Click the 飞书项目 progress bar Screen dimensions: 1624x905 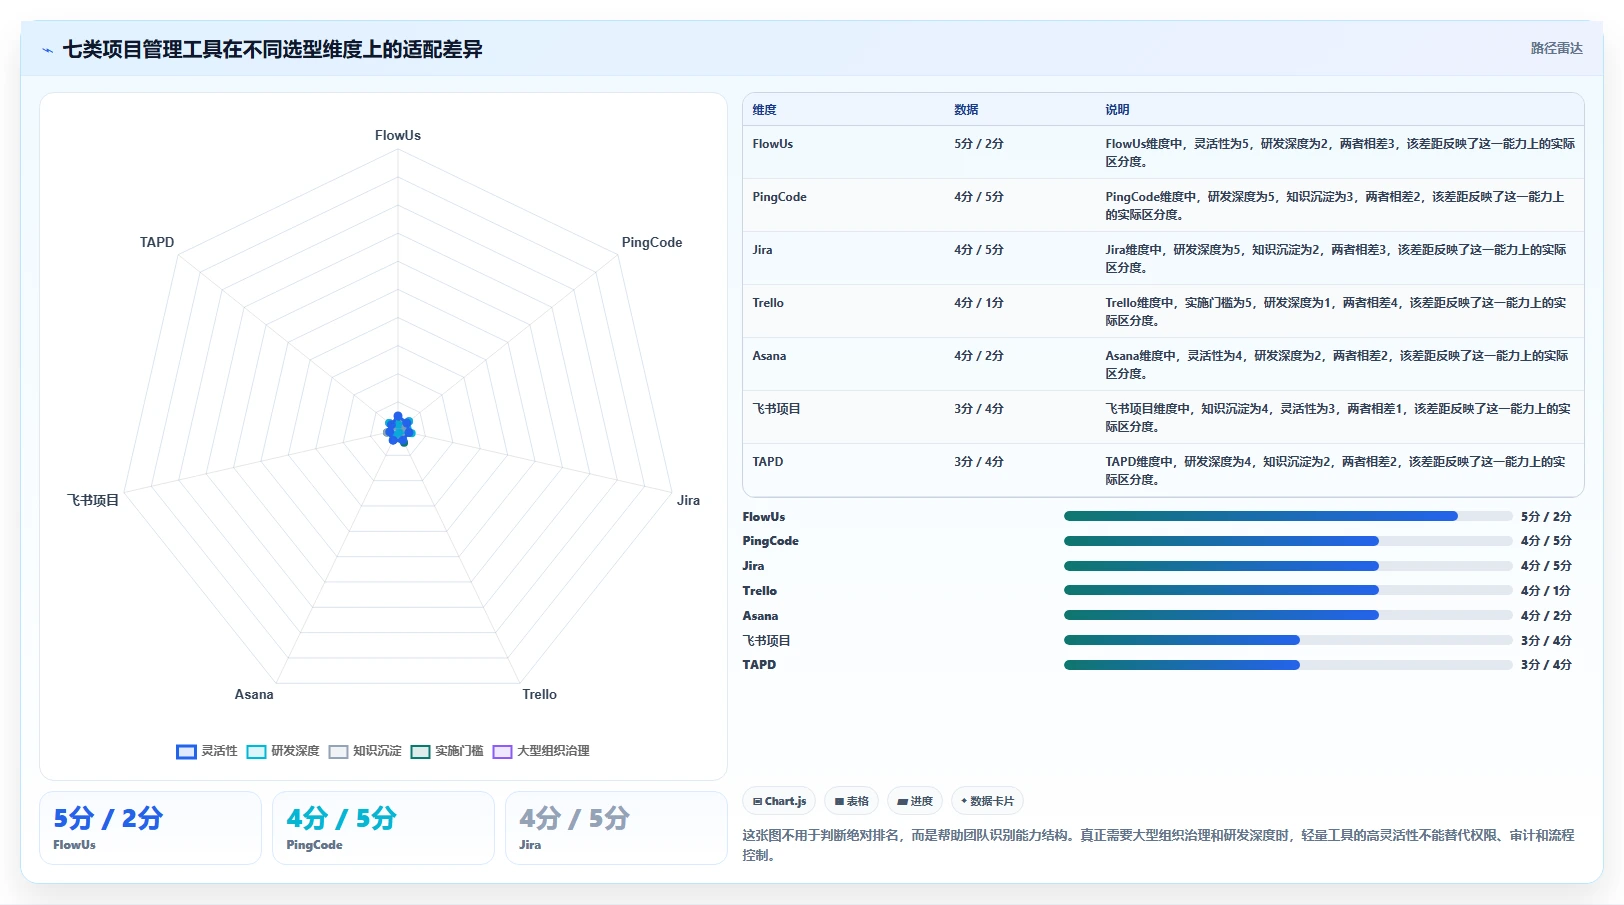(1288, 640)
